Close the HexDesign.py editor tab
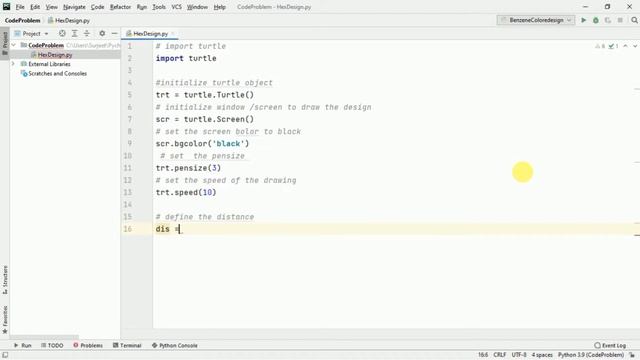The image size is (640, 360). click(x=173, y=33)
